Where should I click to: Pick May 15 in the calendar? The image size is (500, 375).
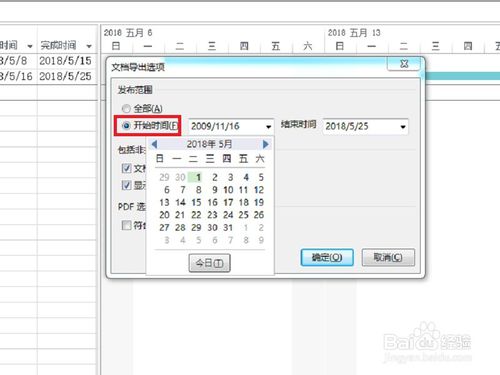tap(196, 202)
